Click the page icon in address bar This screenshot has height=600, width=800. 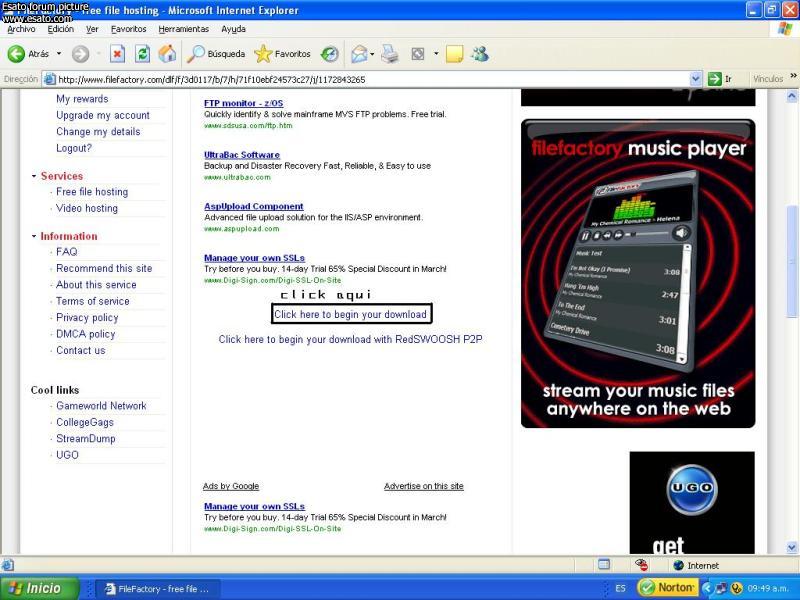(x=49, y=79)
